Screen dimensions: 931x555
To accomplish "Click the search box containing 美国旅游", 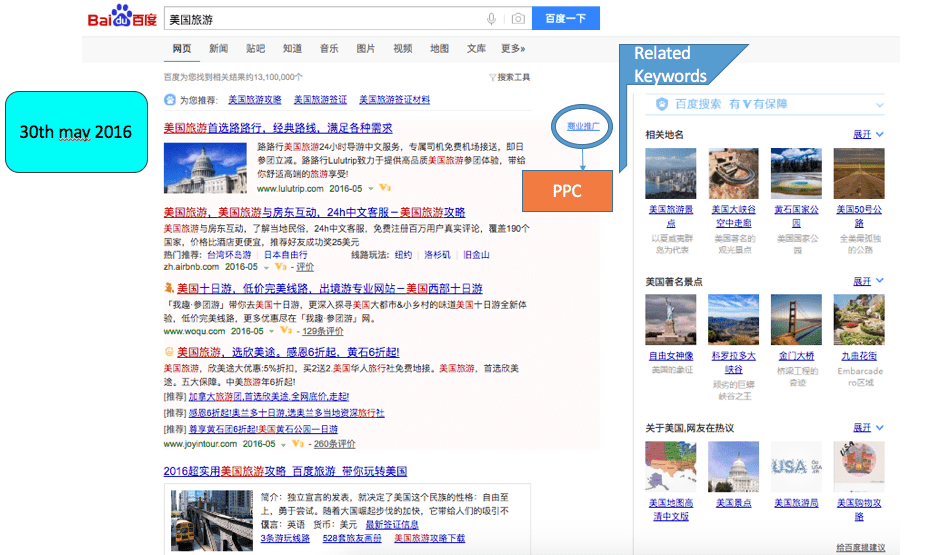I will pyautogui.click(x=320, y=19).
